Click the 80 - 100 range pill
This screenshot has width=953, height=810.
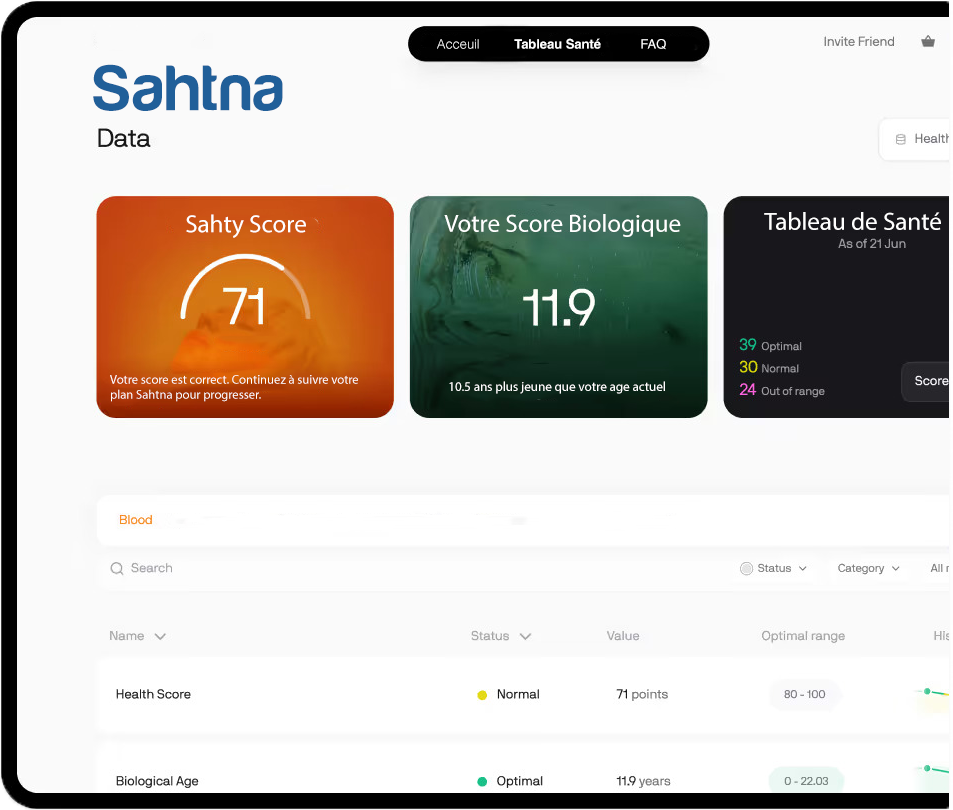click(804, 694)
